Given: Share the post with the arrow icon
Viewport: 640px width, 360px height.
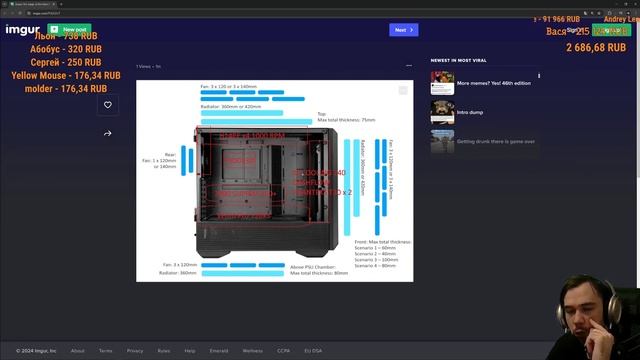Looking at the screenshot, I should click(x=108, y=133).
